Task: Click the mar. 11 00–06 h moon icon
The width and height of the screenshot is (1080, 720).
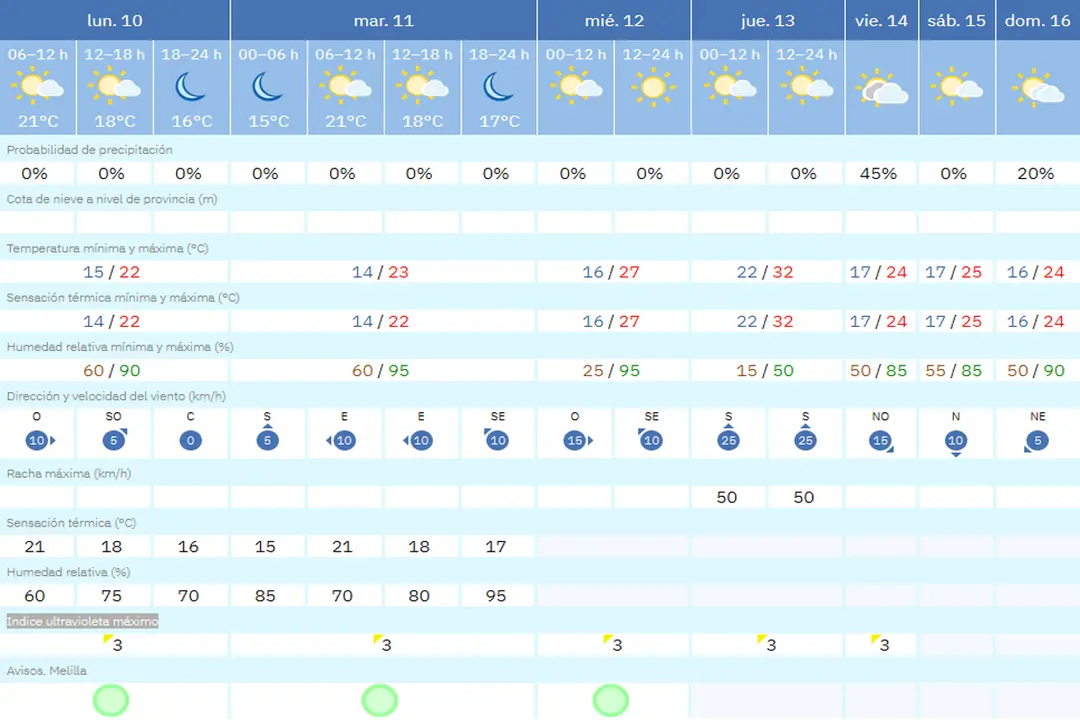Action: (x=268, y=88)
